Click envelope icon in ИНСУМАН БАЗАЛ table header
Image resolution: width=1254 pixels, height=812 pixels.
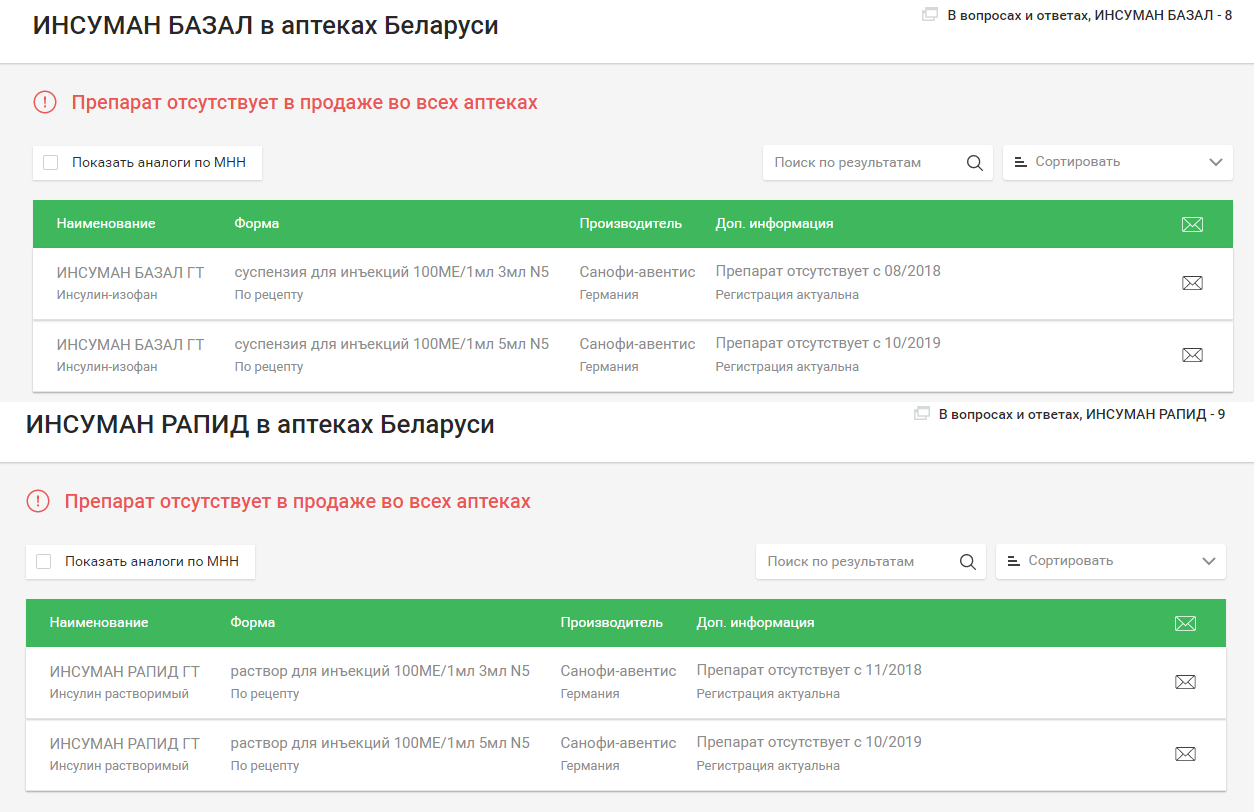coord(1192,224)
